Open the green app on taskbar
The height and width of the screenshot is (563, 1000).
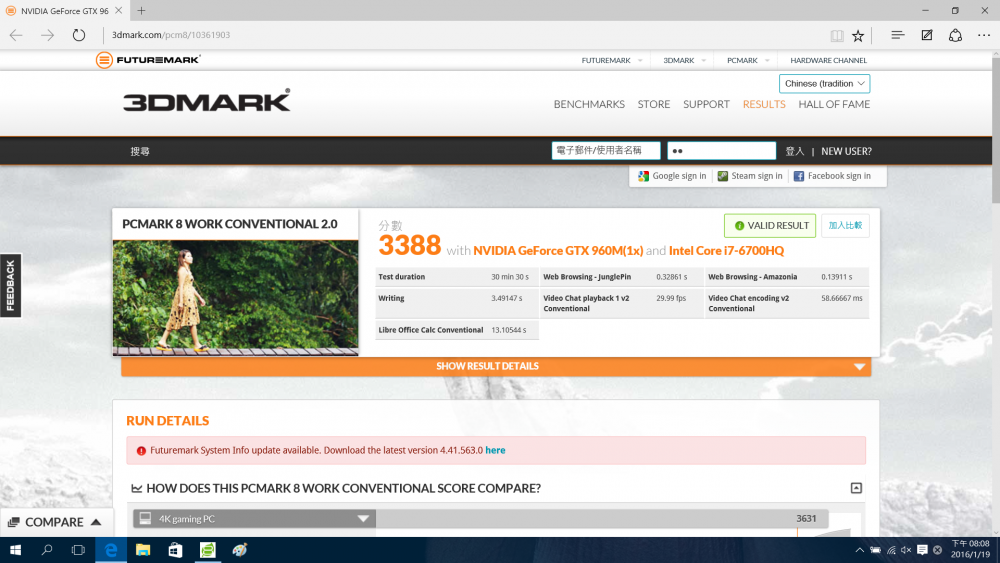(207, 550)
